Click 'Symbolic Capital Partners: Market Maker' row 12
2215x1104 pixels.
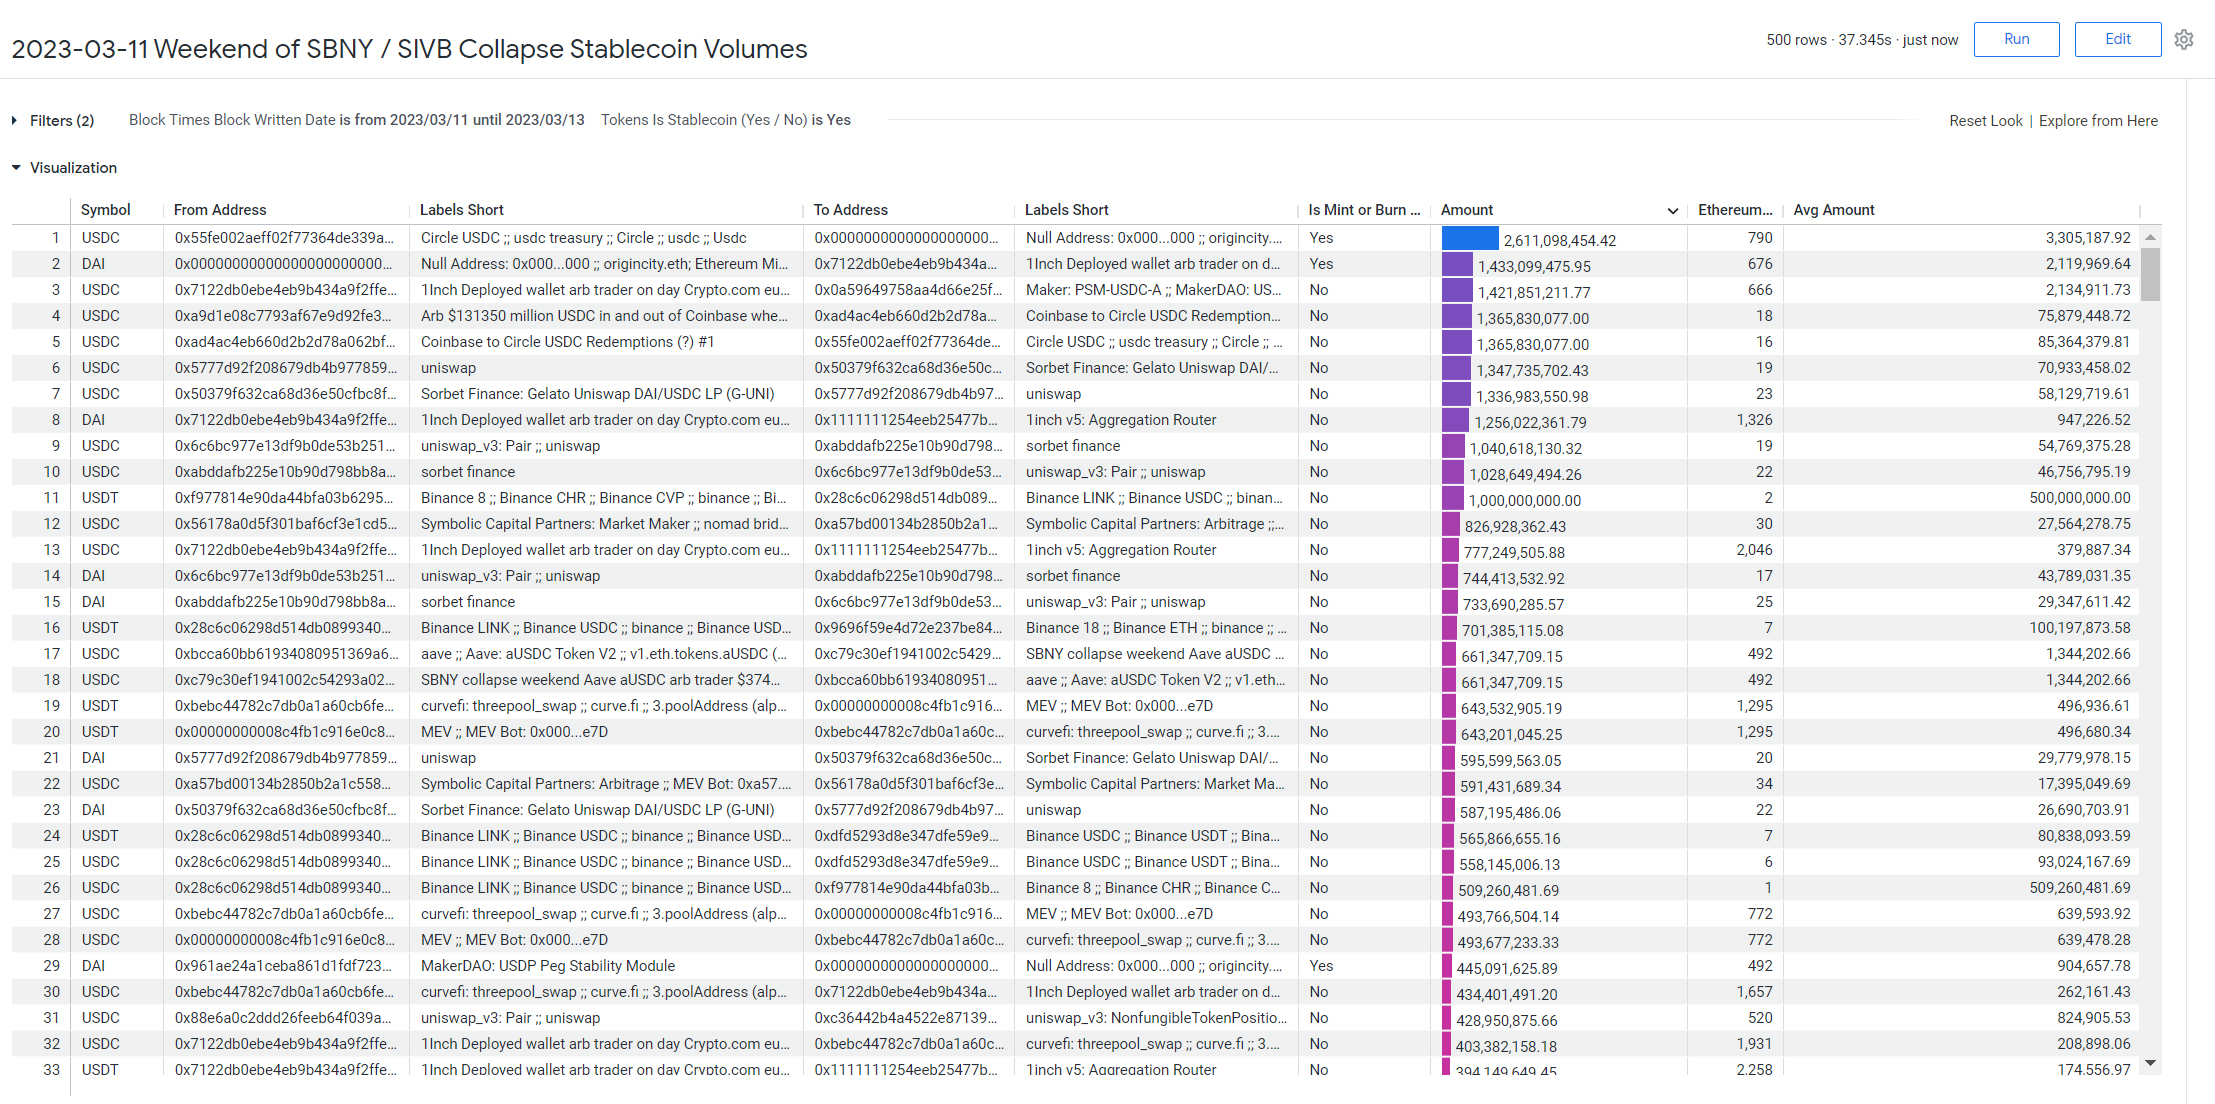(604, 524)
